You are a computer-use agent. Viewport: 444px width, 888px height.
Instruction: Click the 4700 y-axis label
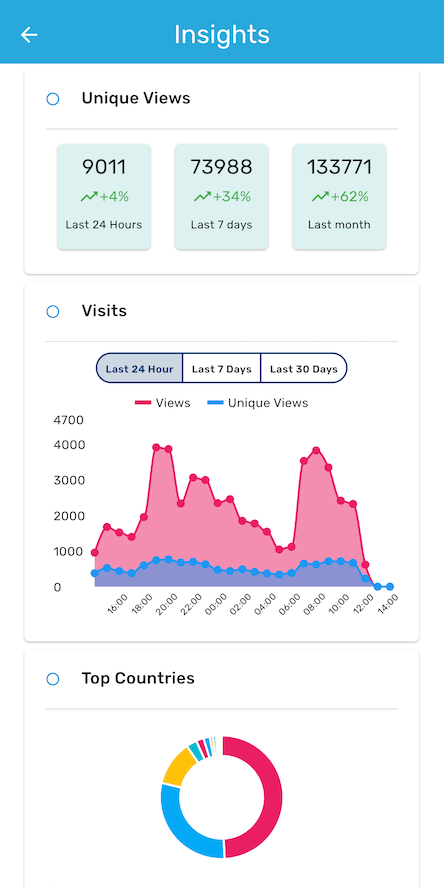[69, 420]
